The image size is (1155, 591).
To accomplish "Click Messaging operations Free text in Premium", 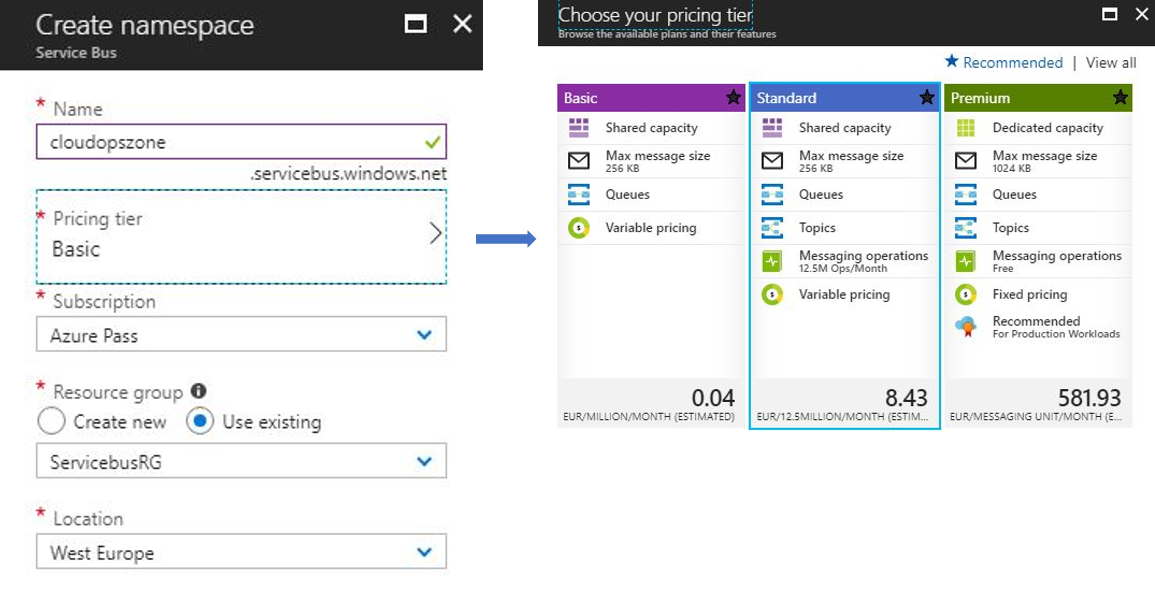I will pyautogui.click(x=1057, y=261).
